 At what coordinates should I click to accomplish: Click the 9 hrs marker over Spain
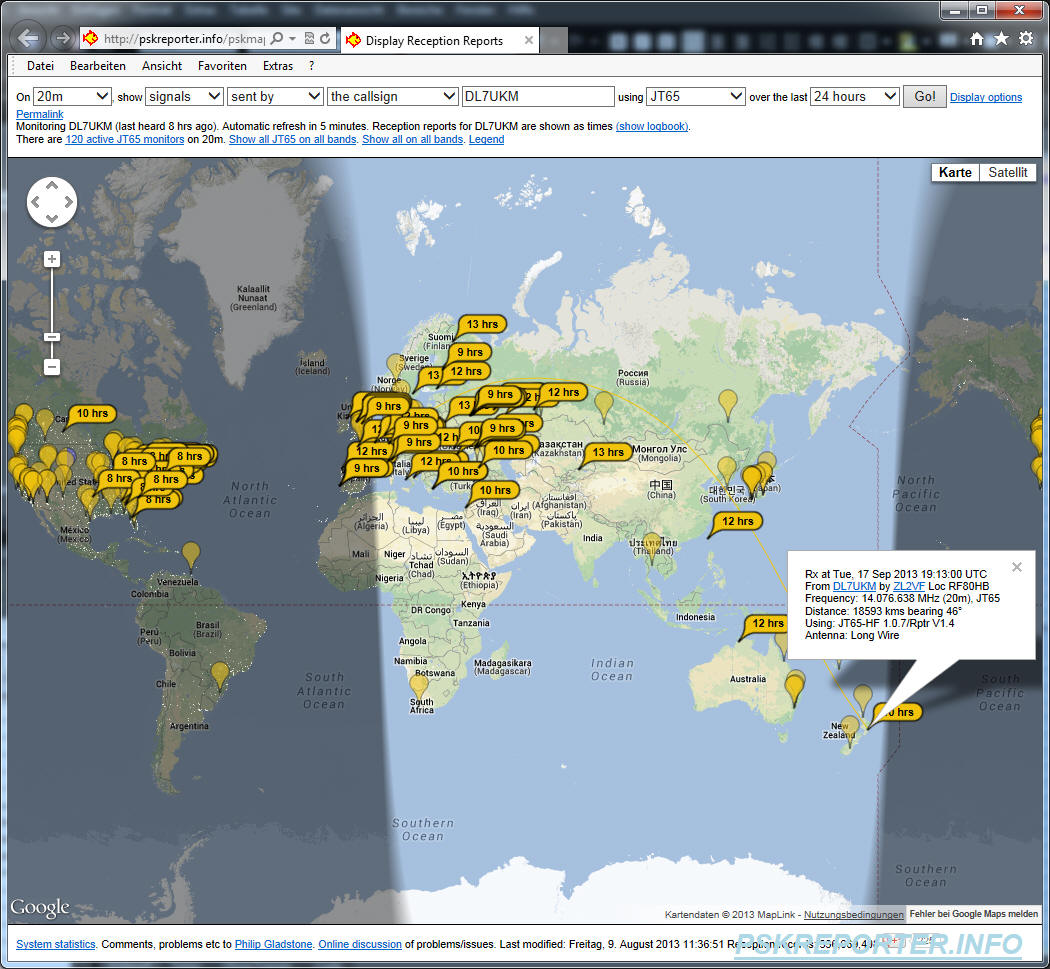366,468
